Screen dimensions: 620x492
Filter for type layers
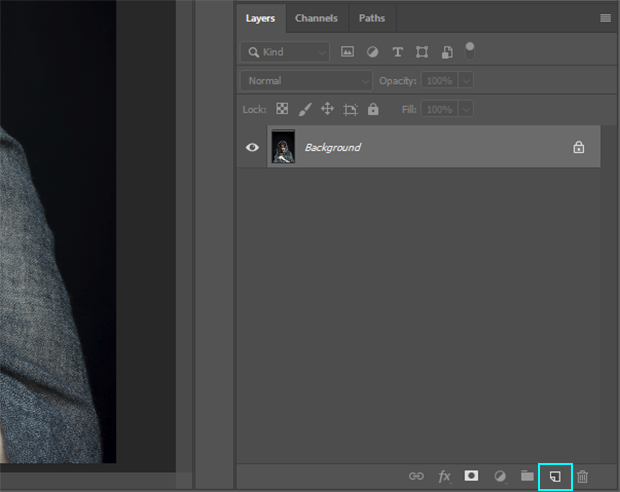[x=397, y=52]
